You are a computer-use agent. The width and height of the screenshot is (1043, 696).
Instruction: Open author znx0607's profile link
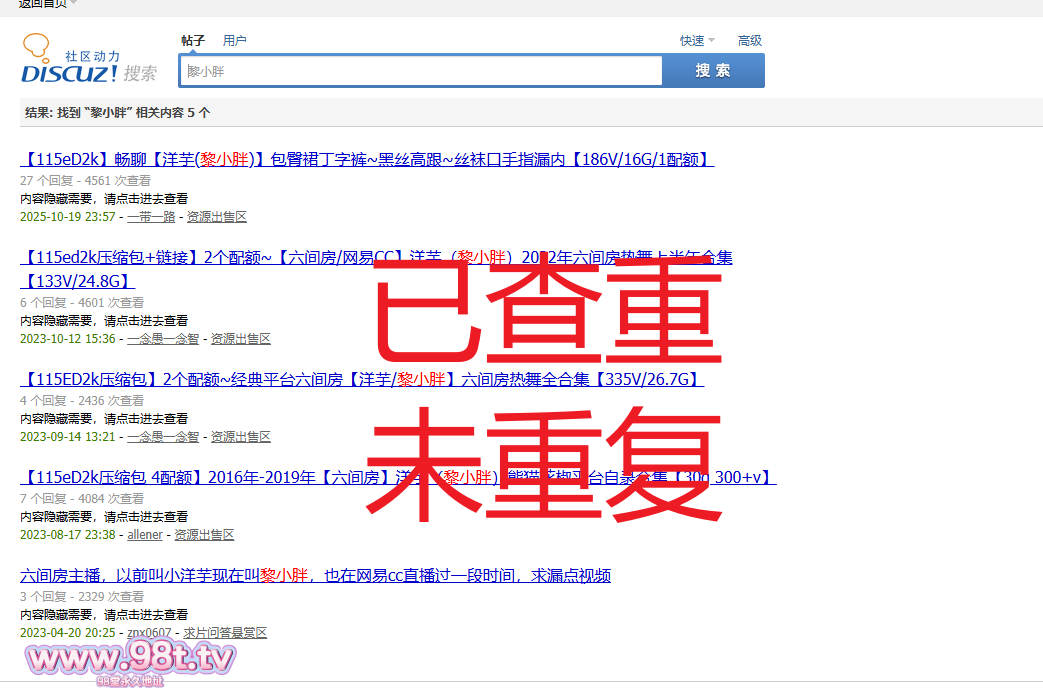pos(149,633)
